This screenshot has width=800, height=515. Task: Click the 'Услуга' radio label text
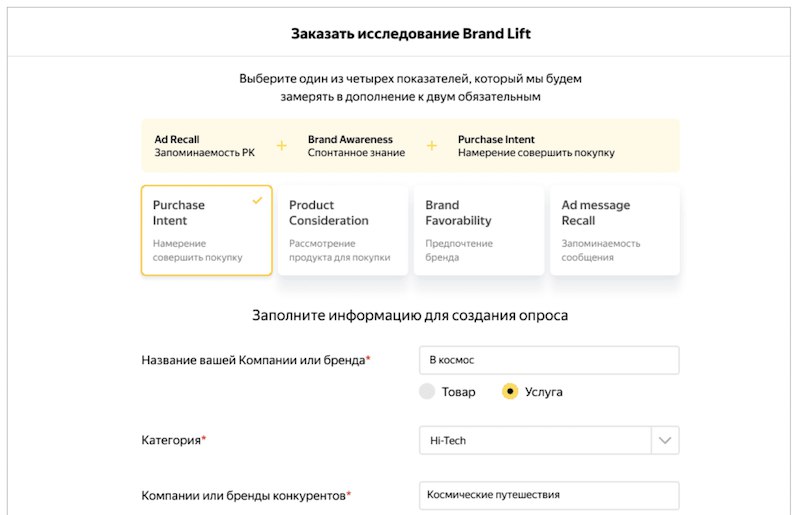coord(543,392)
